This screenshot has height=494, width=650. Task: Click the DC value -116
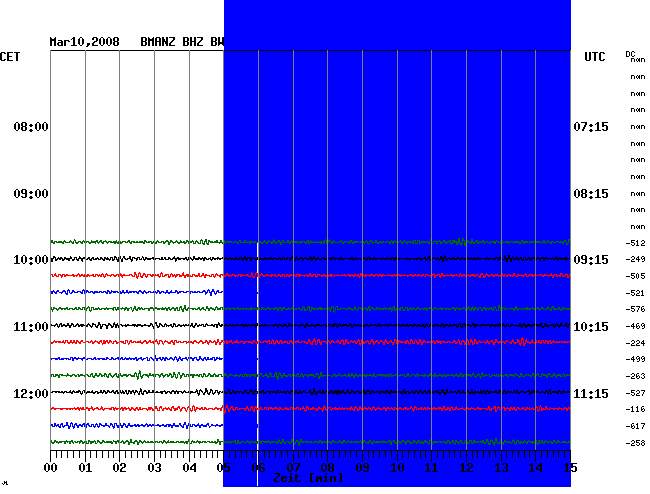[635, 409]
